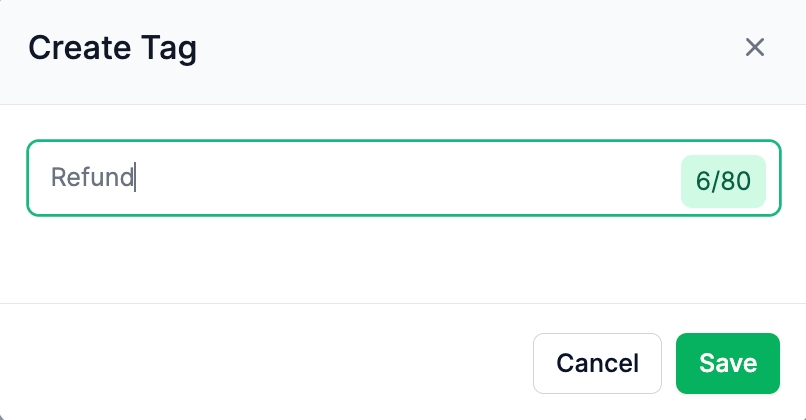Click the 6/80 character counter badge

723,181
